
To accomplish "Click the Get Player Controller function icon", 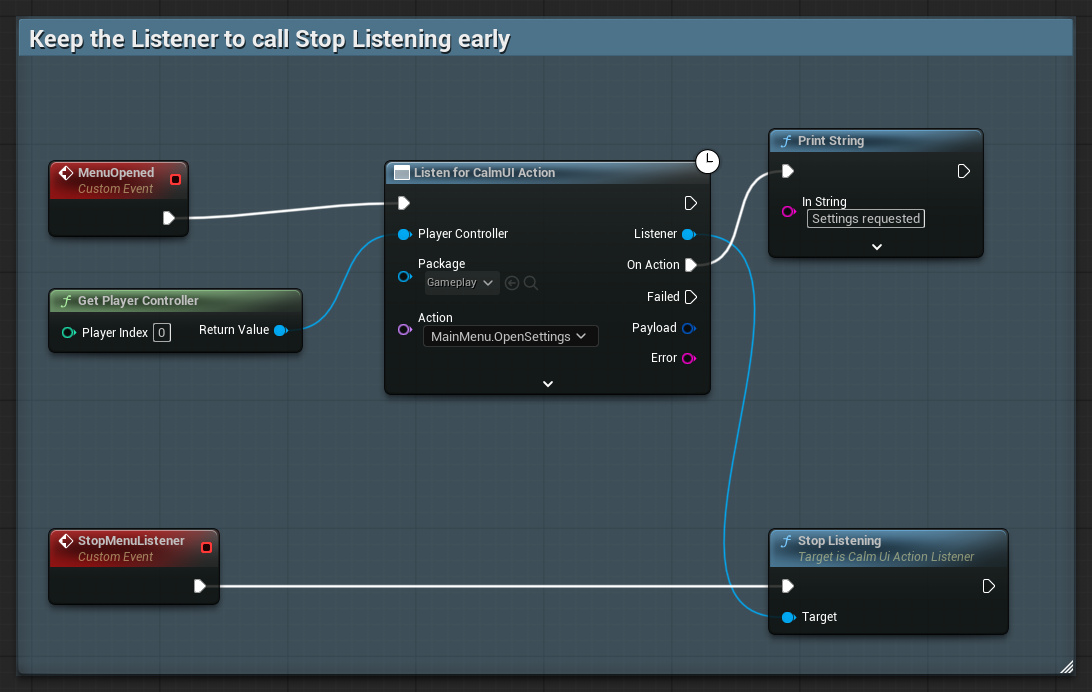I will click(66, 301).
